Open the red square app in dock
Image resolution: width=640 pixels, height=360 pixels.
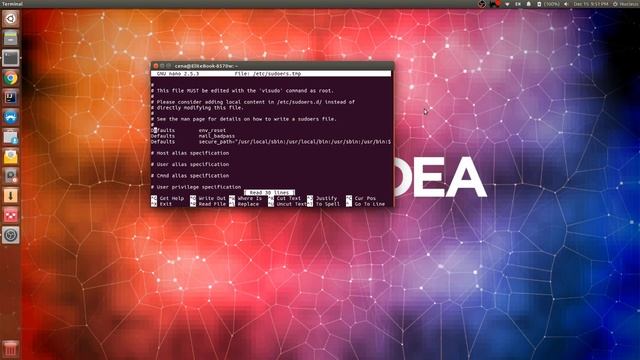coord(11,216)
